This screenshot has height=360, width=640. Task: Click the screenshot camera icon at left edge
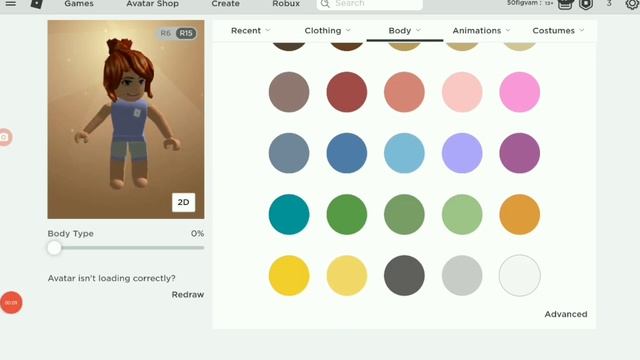(5, 137)
